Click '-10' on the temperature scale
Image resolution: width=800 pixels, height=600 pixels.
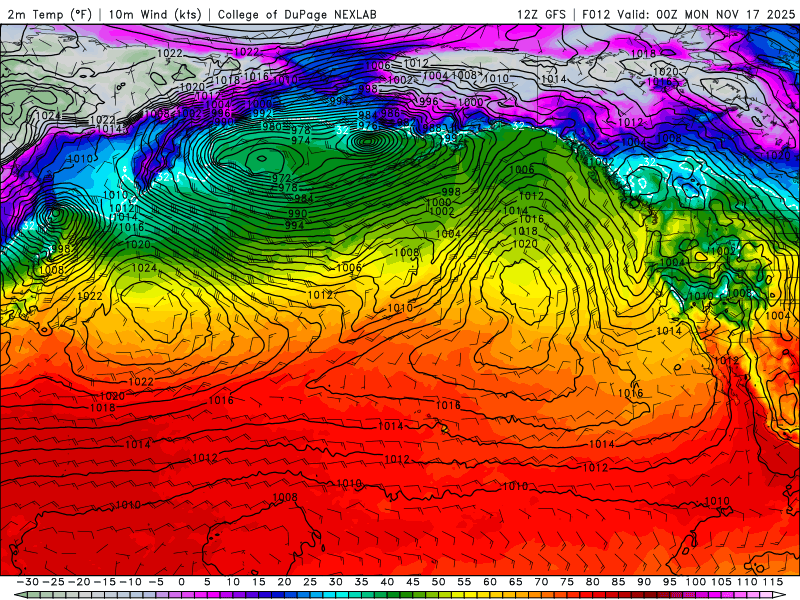click(130, 582)
